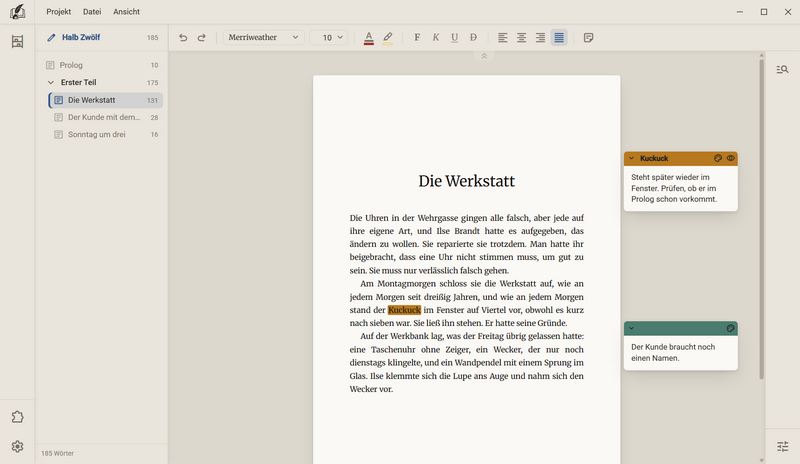The image size is (800, 464).
Task: Click the Erster Teil folder label
Action: [79, 82]
